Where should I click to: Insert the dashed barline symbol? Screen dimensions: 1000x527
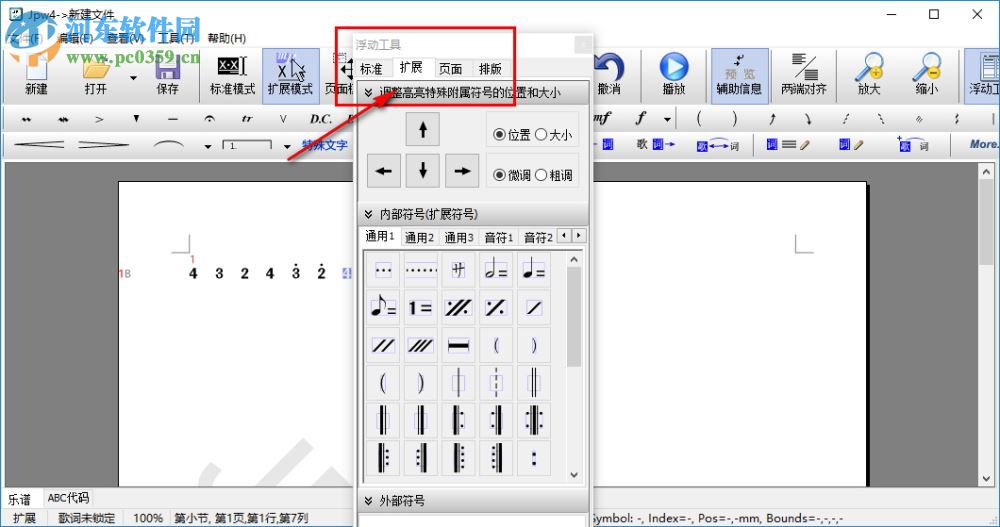[496, 383]
